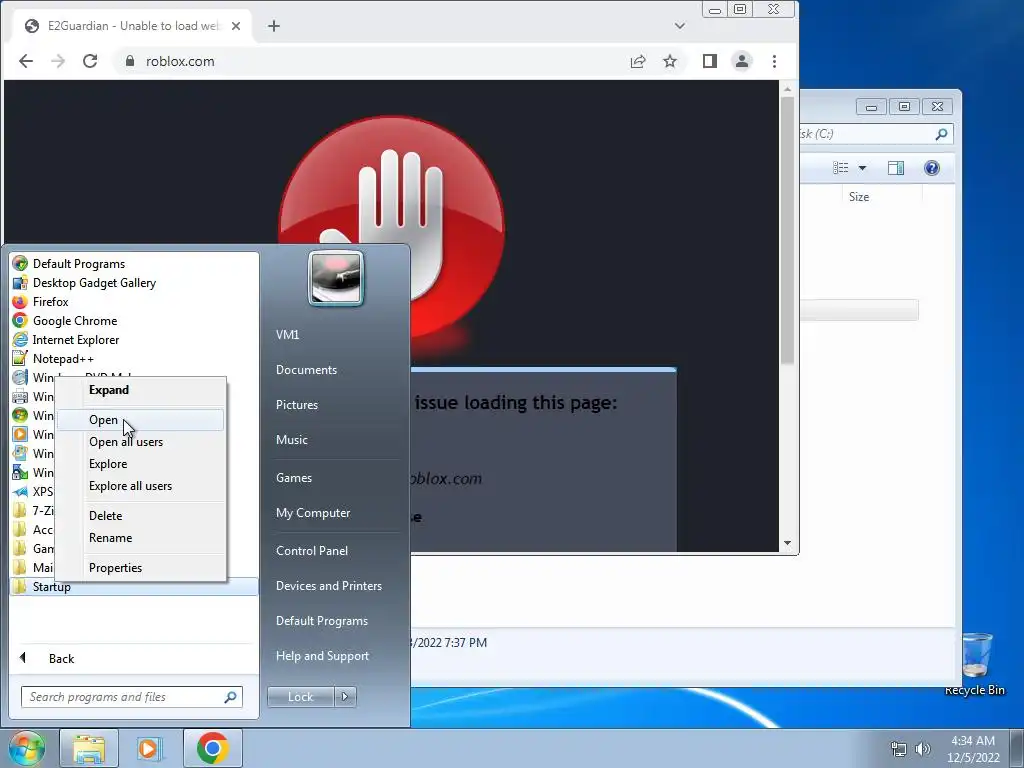The image size is (1024, 768).
Task: Click the Start menu search magnifier icon
Action: (231, 697)
